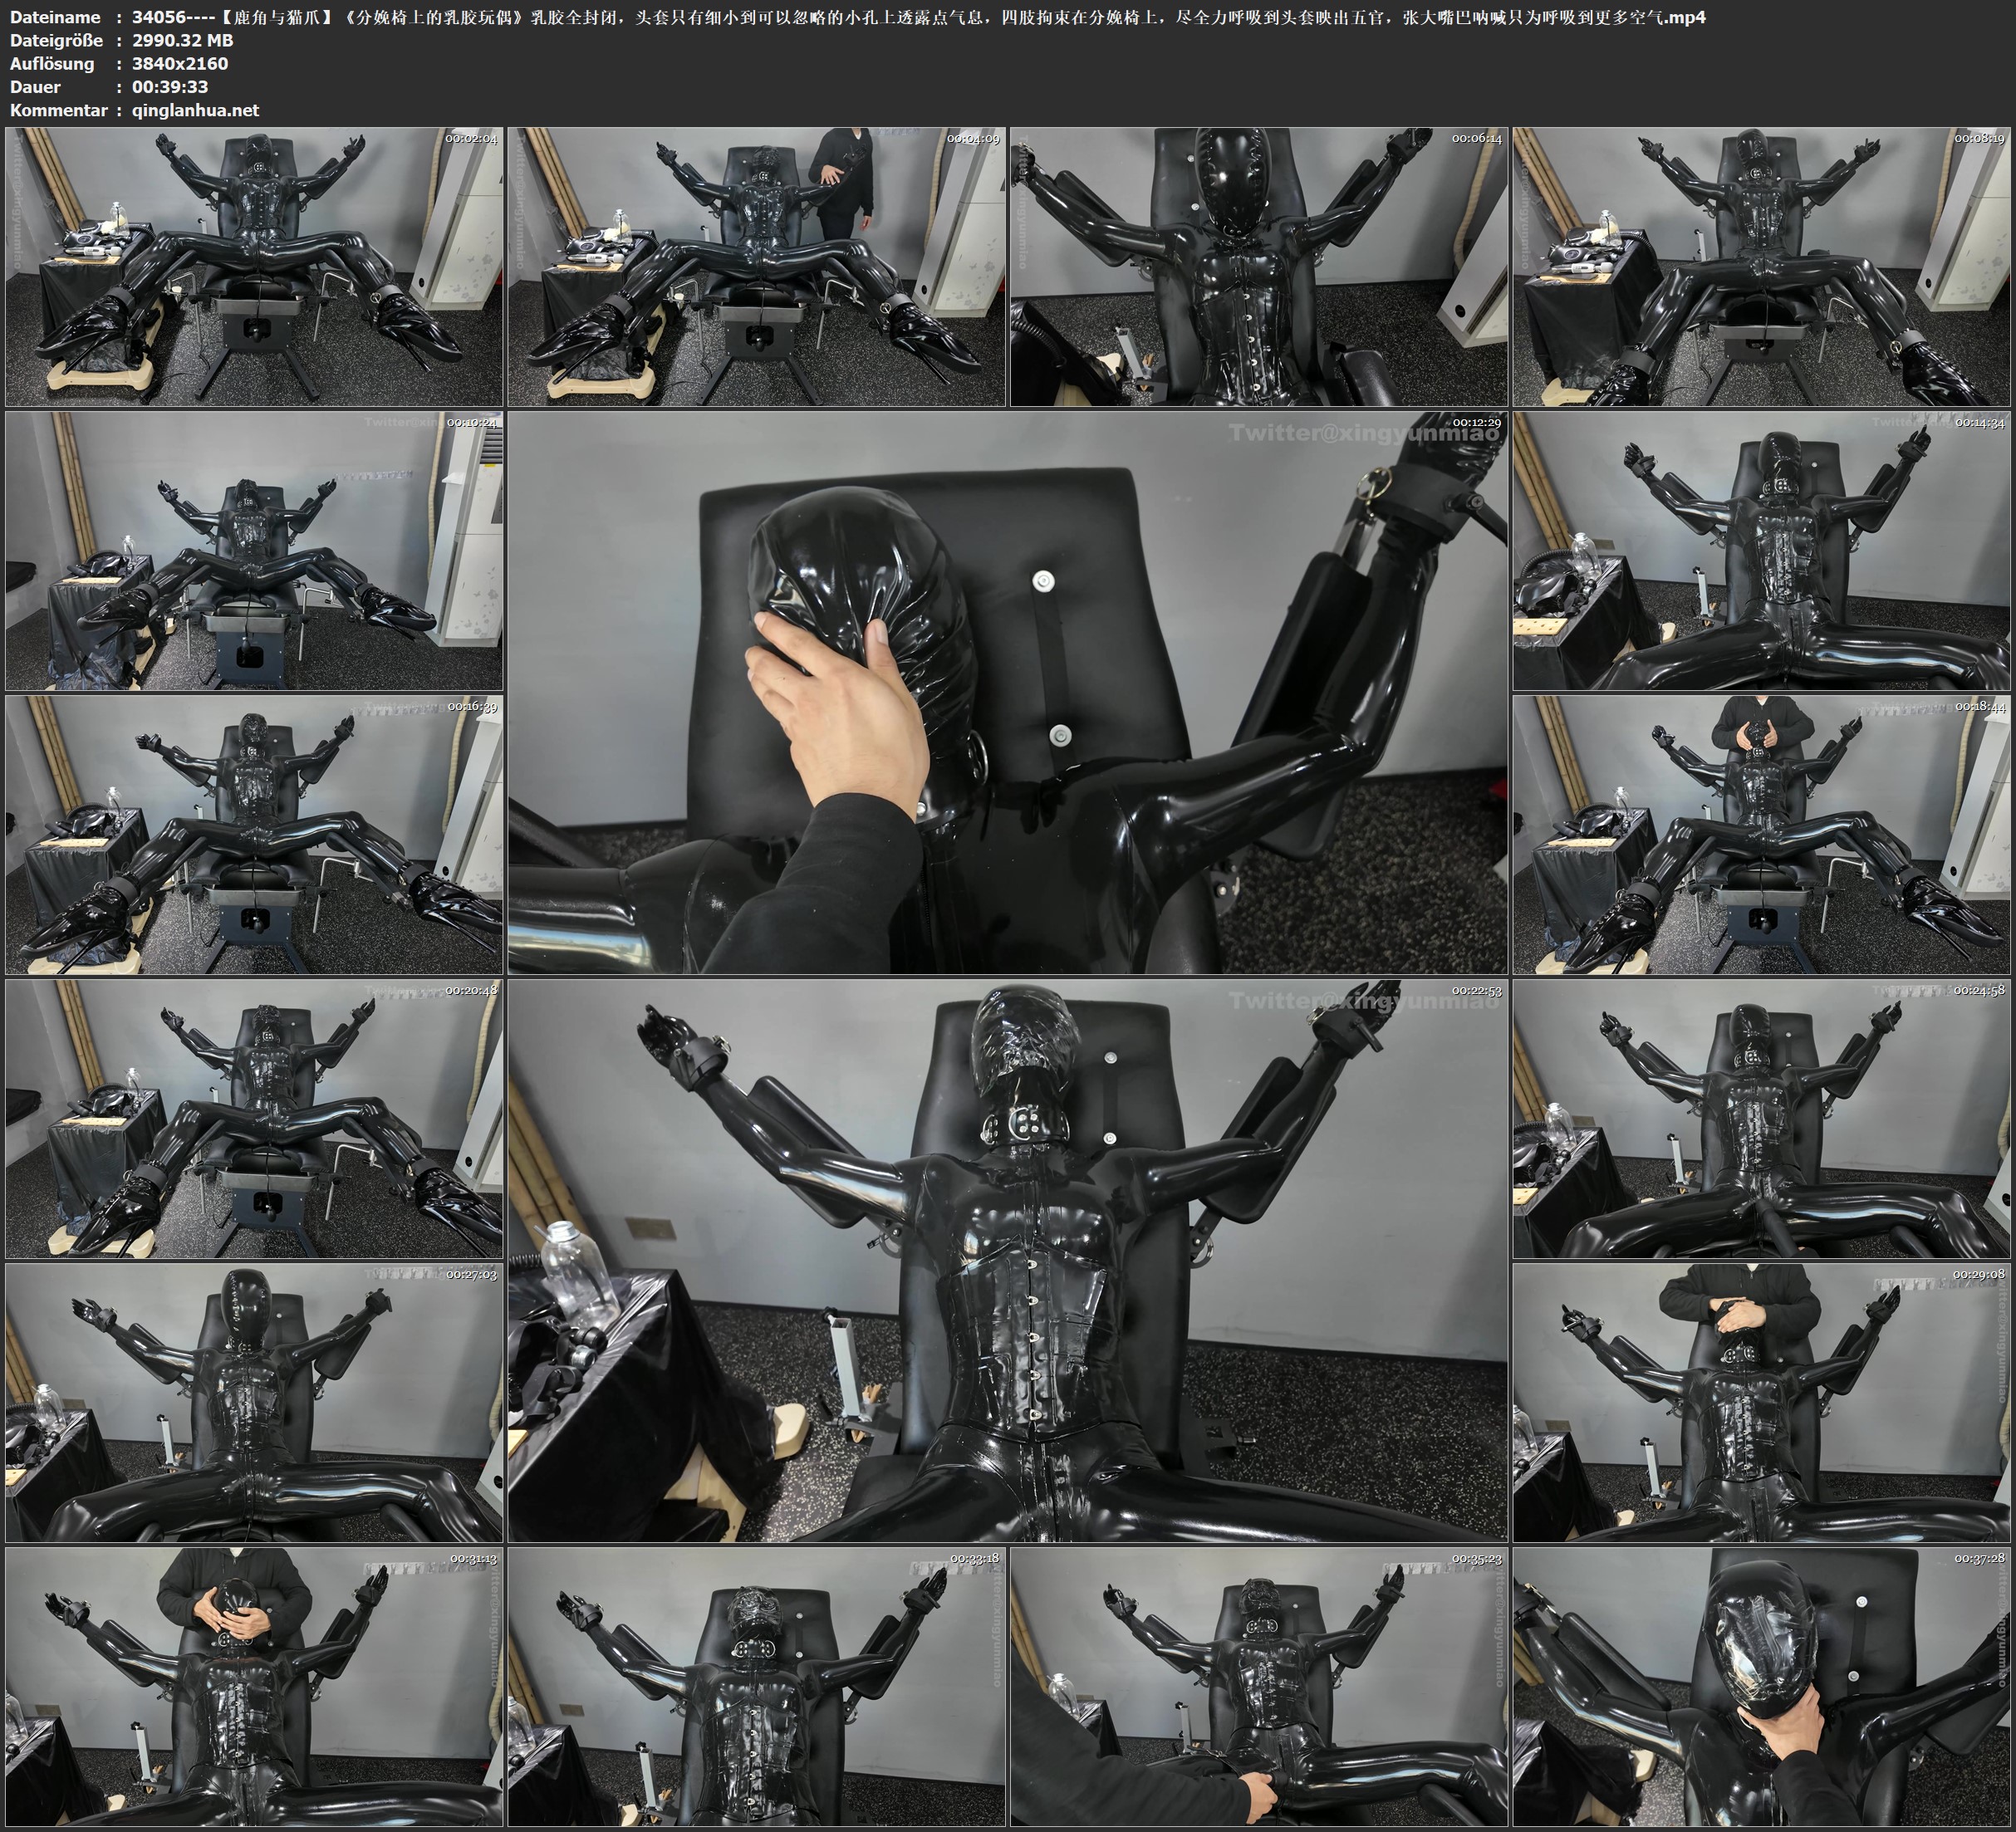The image size is (2016, 1832).
Task: Click the qinglanhua.net comment text
Action: point(195,110)
